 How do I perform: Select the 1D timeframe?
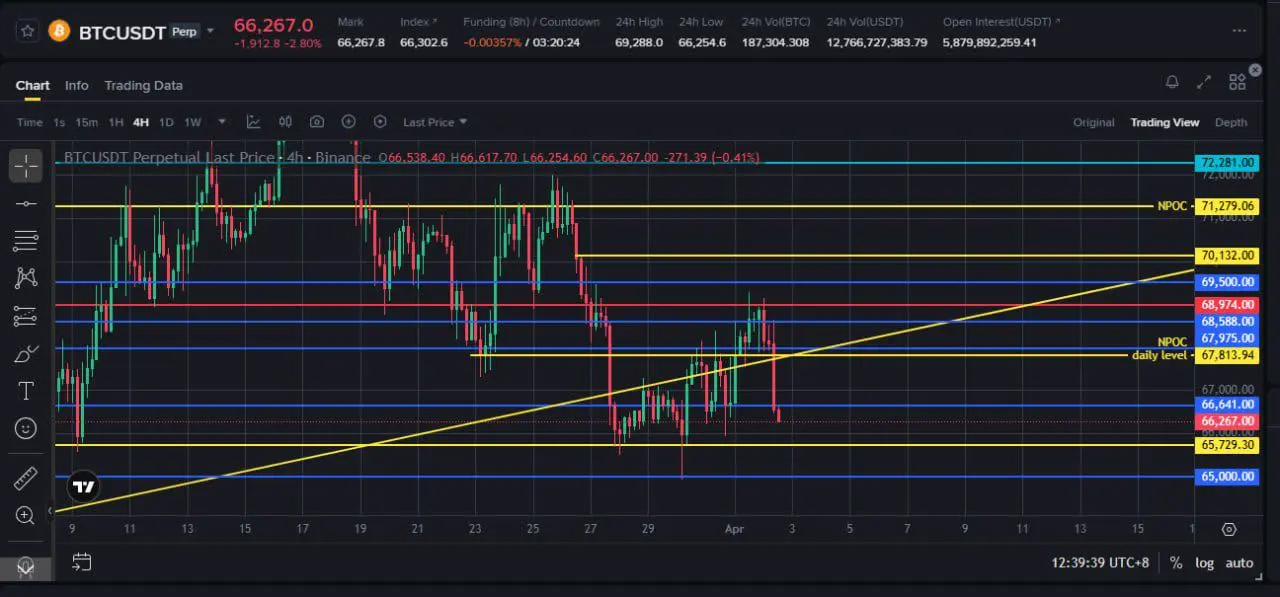(x=166, y=122)
